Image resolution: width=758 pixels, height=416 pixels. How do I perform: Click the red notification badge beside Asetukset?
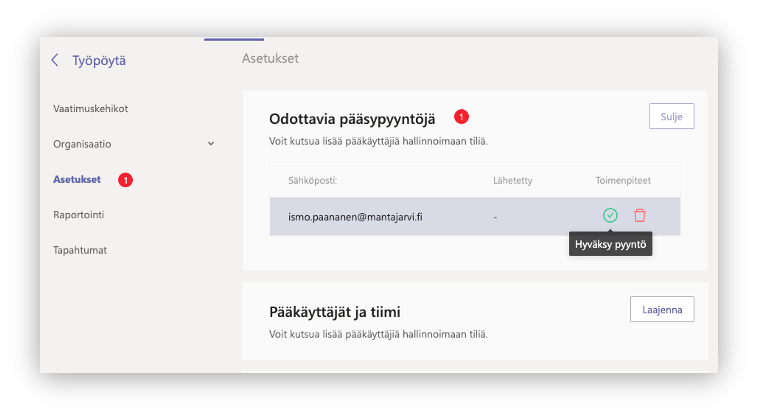125,180
